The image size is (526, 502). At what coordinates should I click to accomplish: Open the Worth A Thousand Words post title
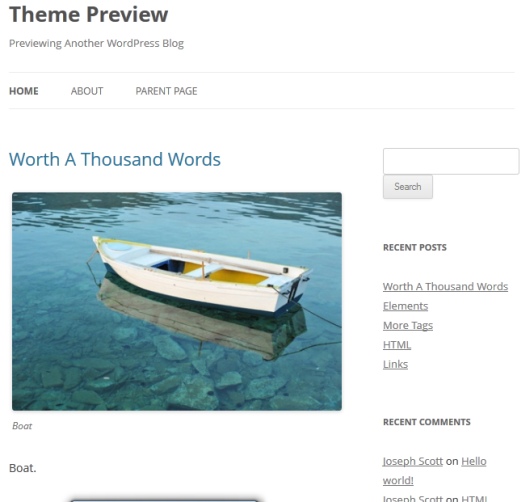[115, 159]
